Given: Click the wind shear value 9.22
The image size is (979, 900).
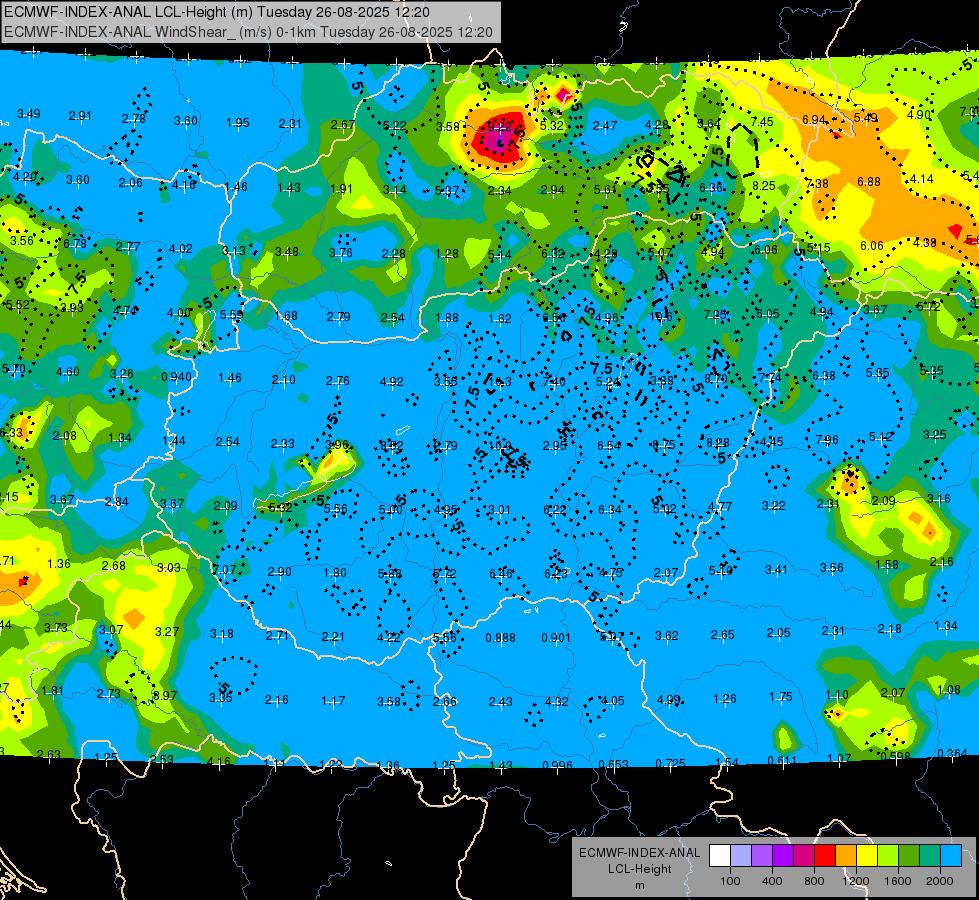Looking at the screenshot, I should coord(499,127).
